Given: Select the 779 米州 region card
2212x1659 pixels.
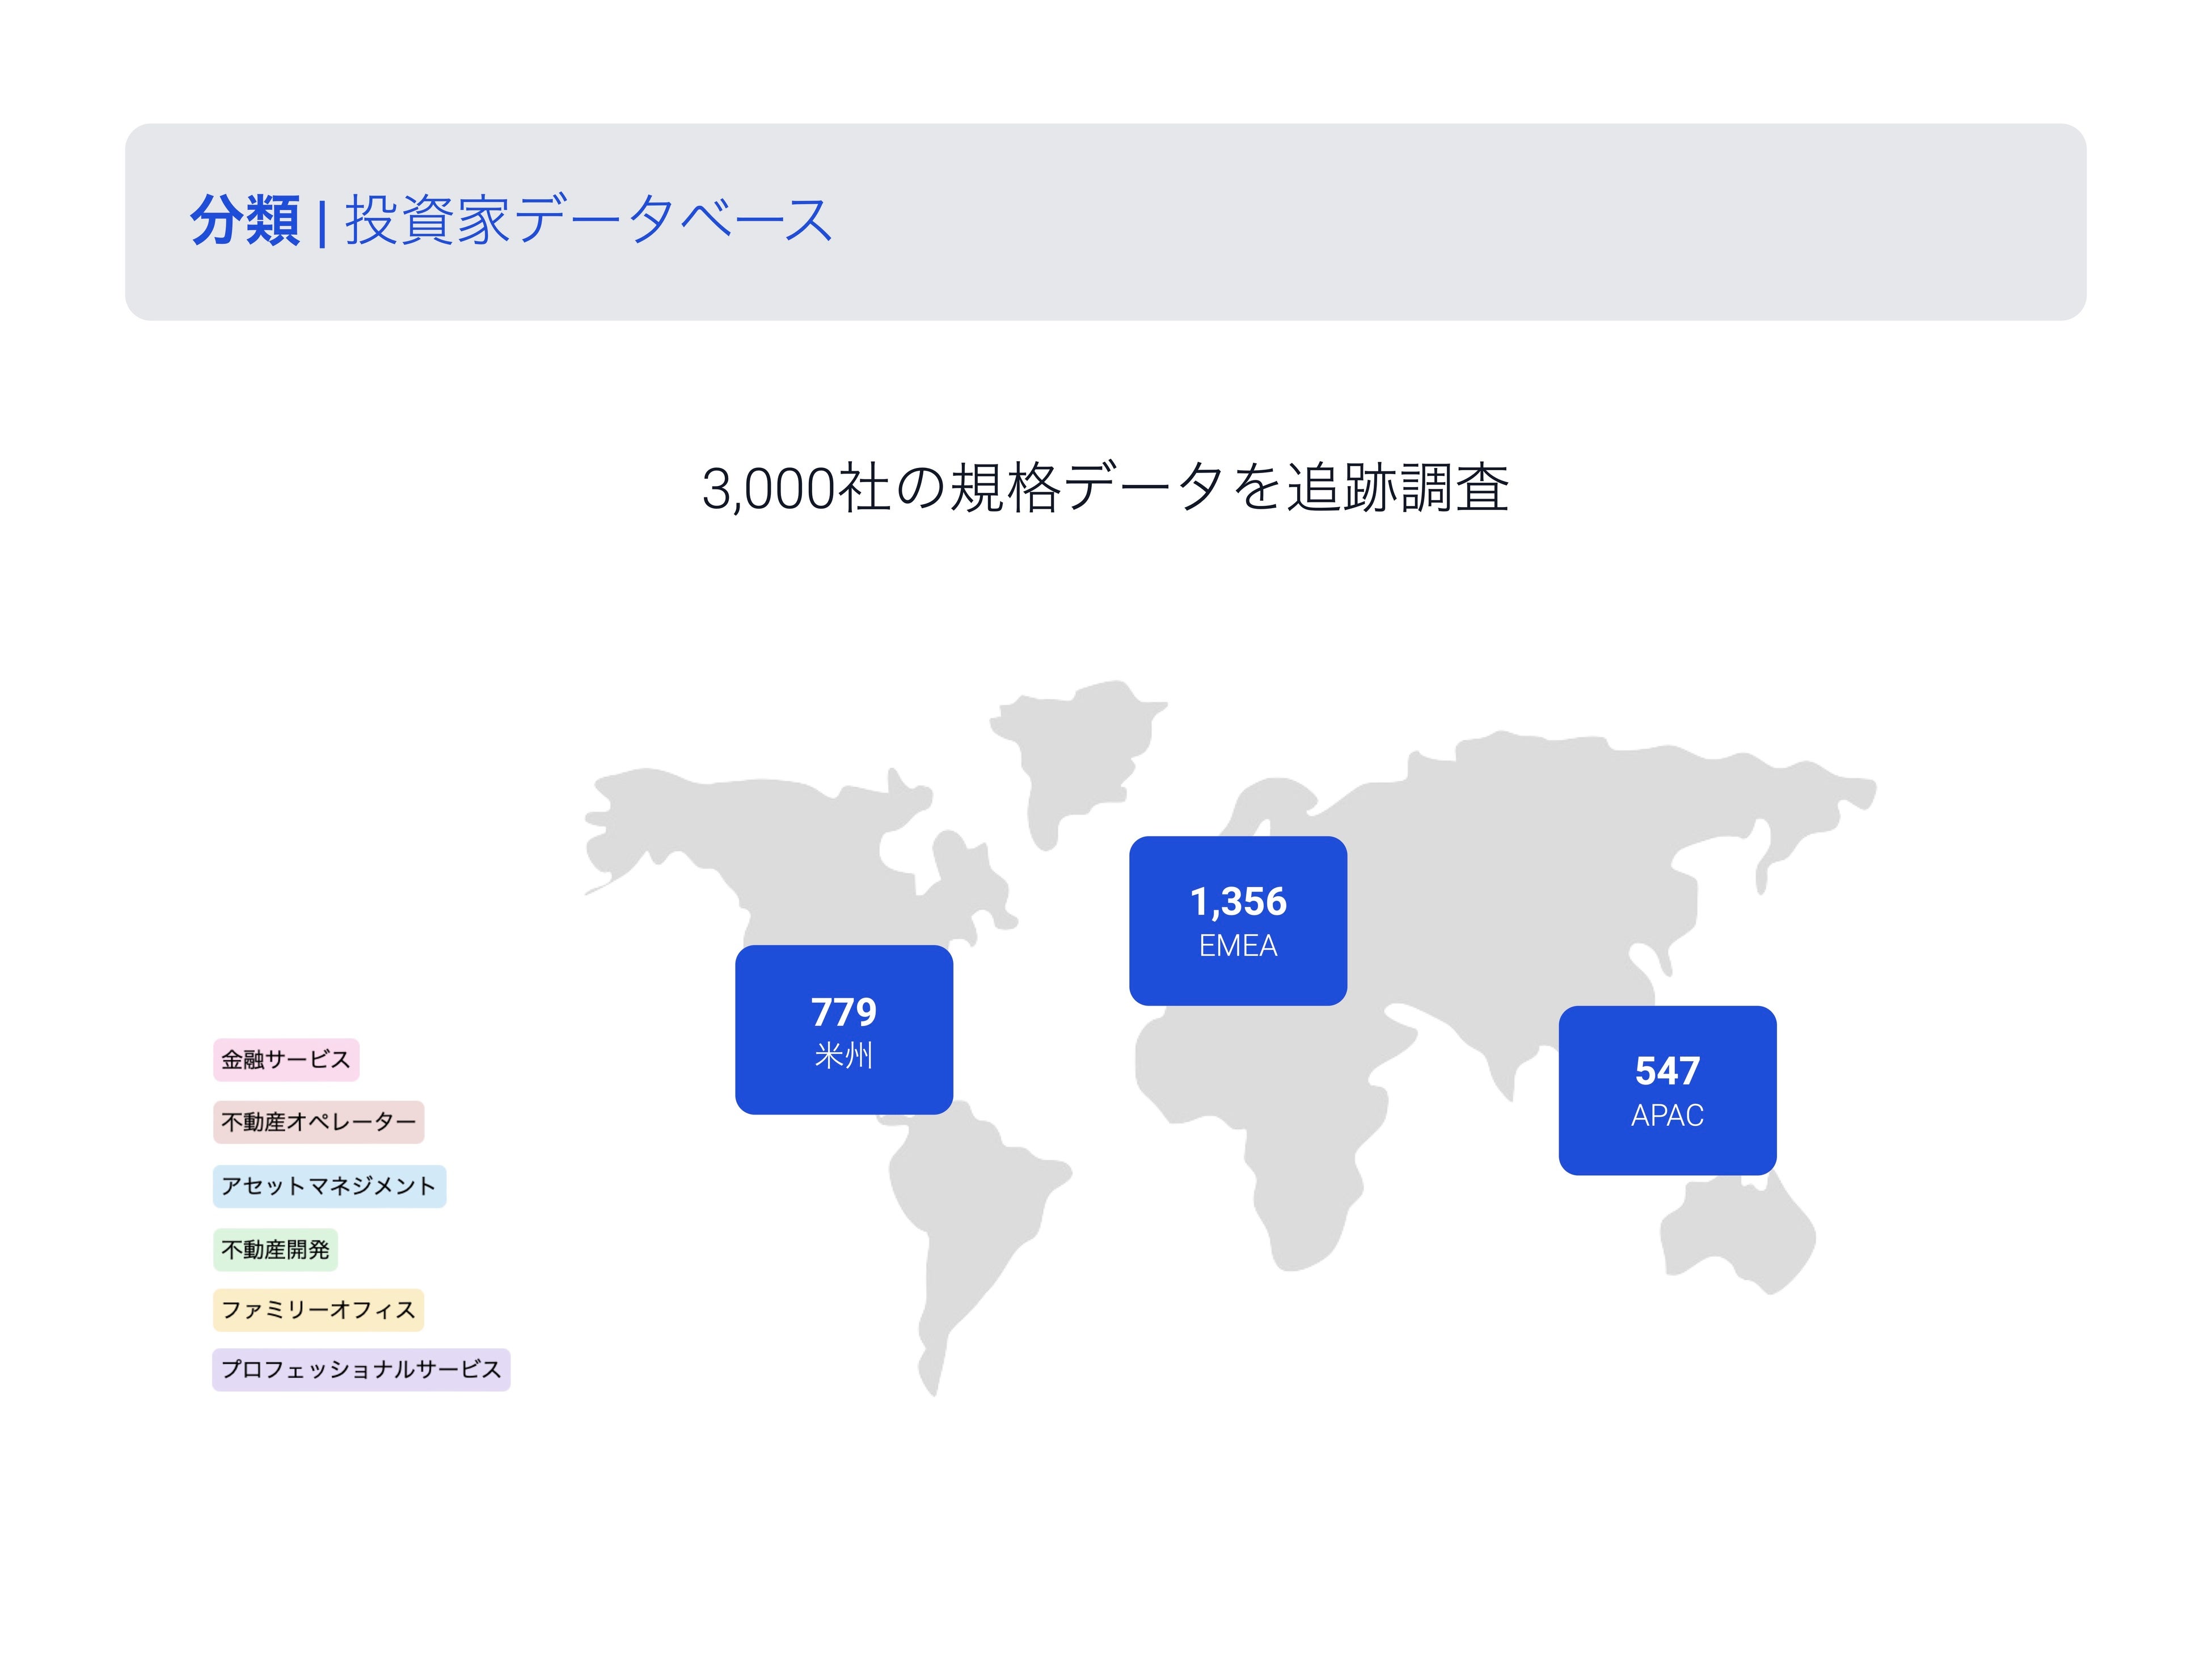Looking at the screenshot, I should click(843, 1029).
